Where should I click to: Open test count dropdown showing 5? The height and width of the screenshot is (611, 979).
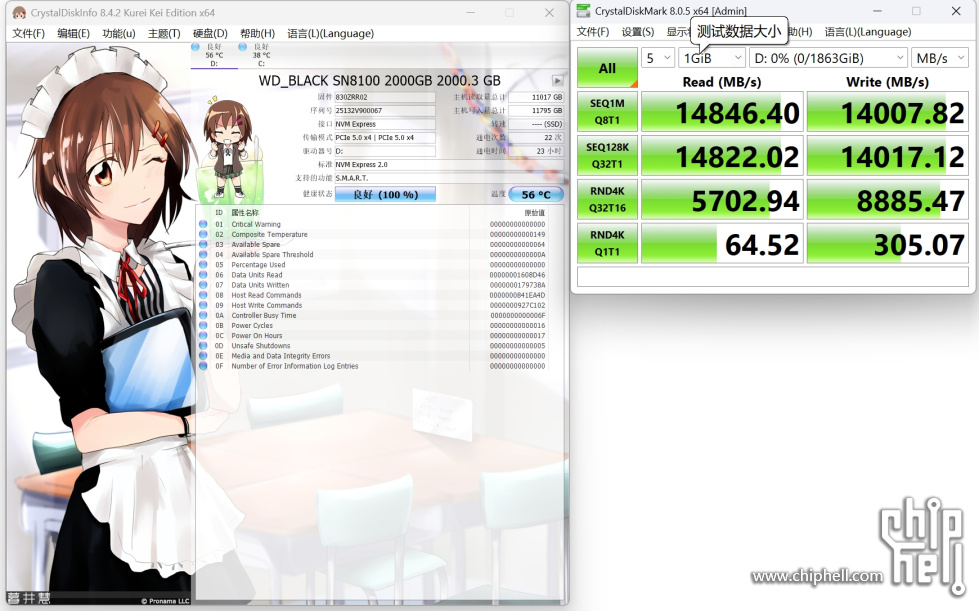click(x=658, y=58)
